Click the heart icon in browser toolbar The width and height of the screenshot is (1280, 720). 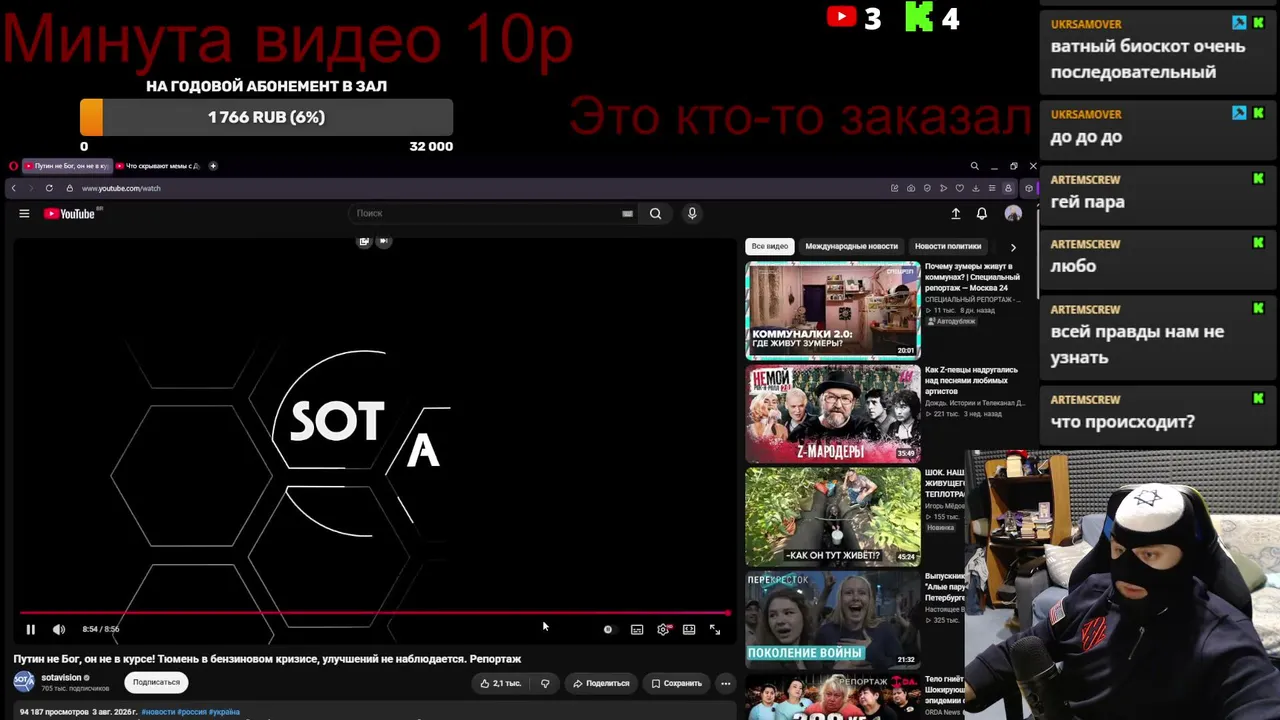click(960, 188)
